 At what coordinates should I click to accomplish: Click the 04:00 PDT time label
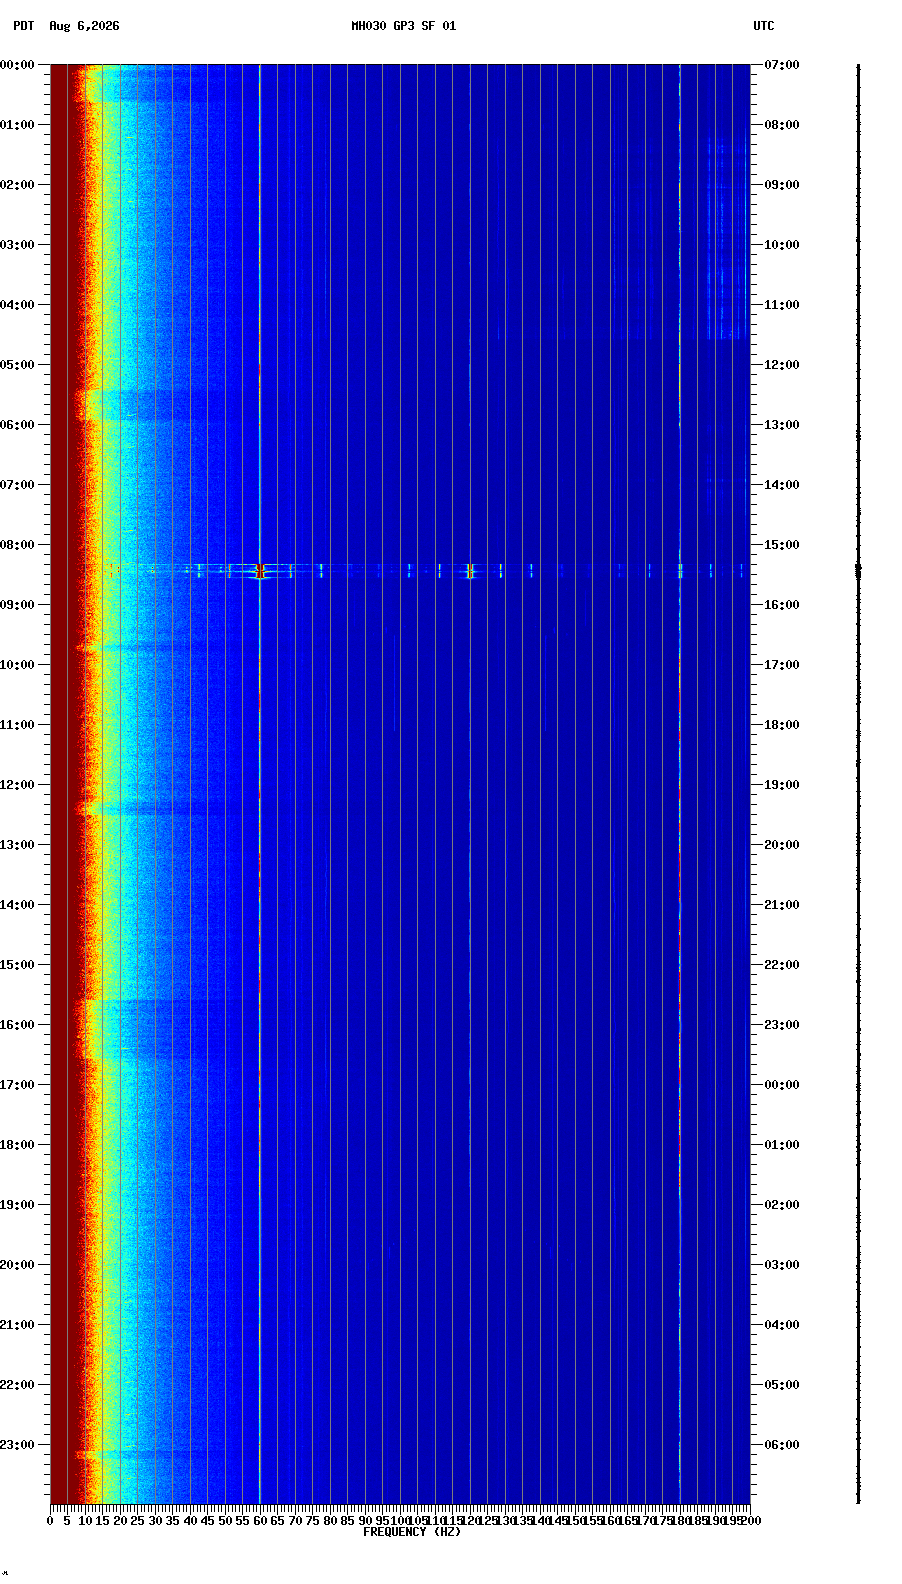pyautogui.click(x=17, y=305)
